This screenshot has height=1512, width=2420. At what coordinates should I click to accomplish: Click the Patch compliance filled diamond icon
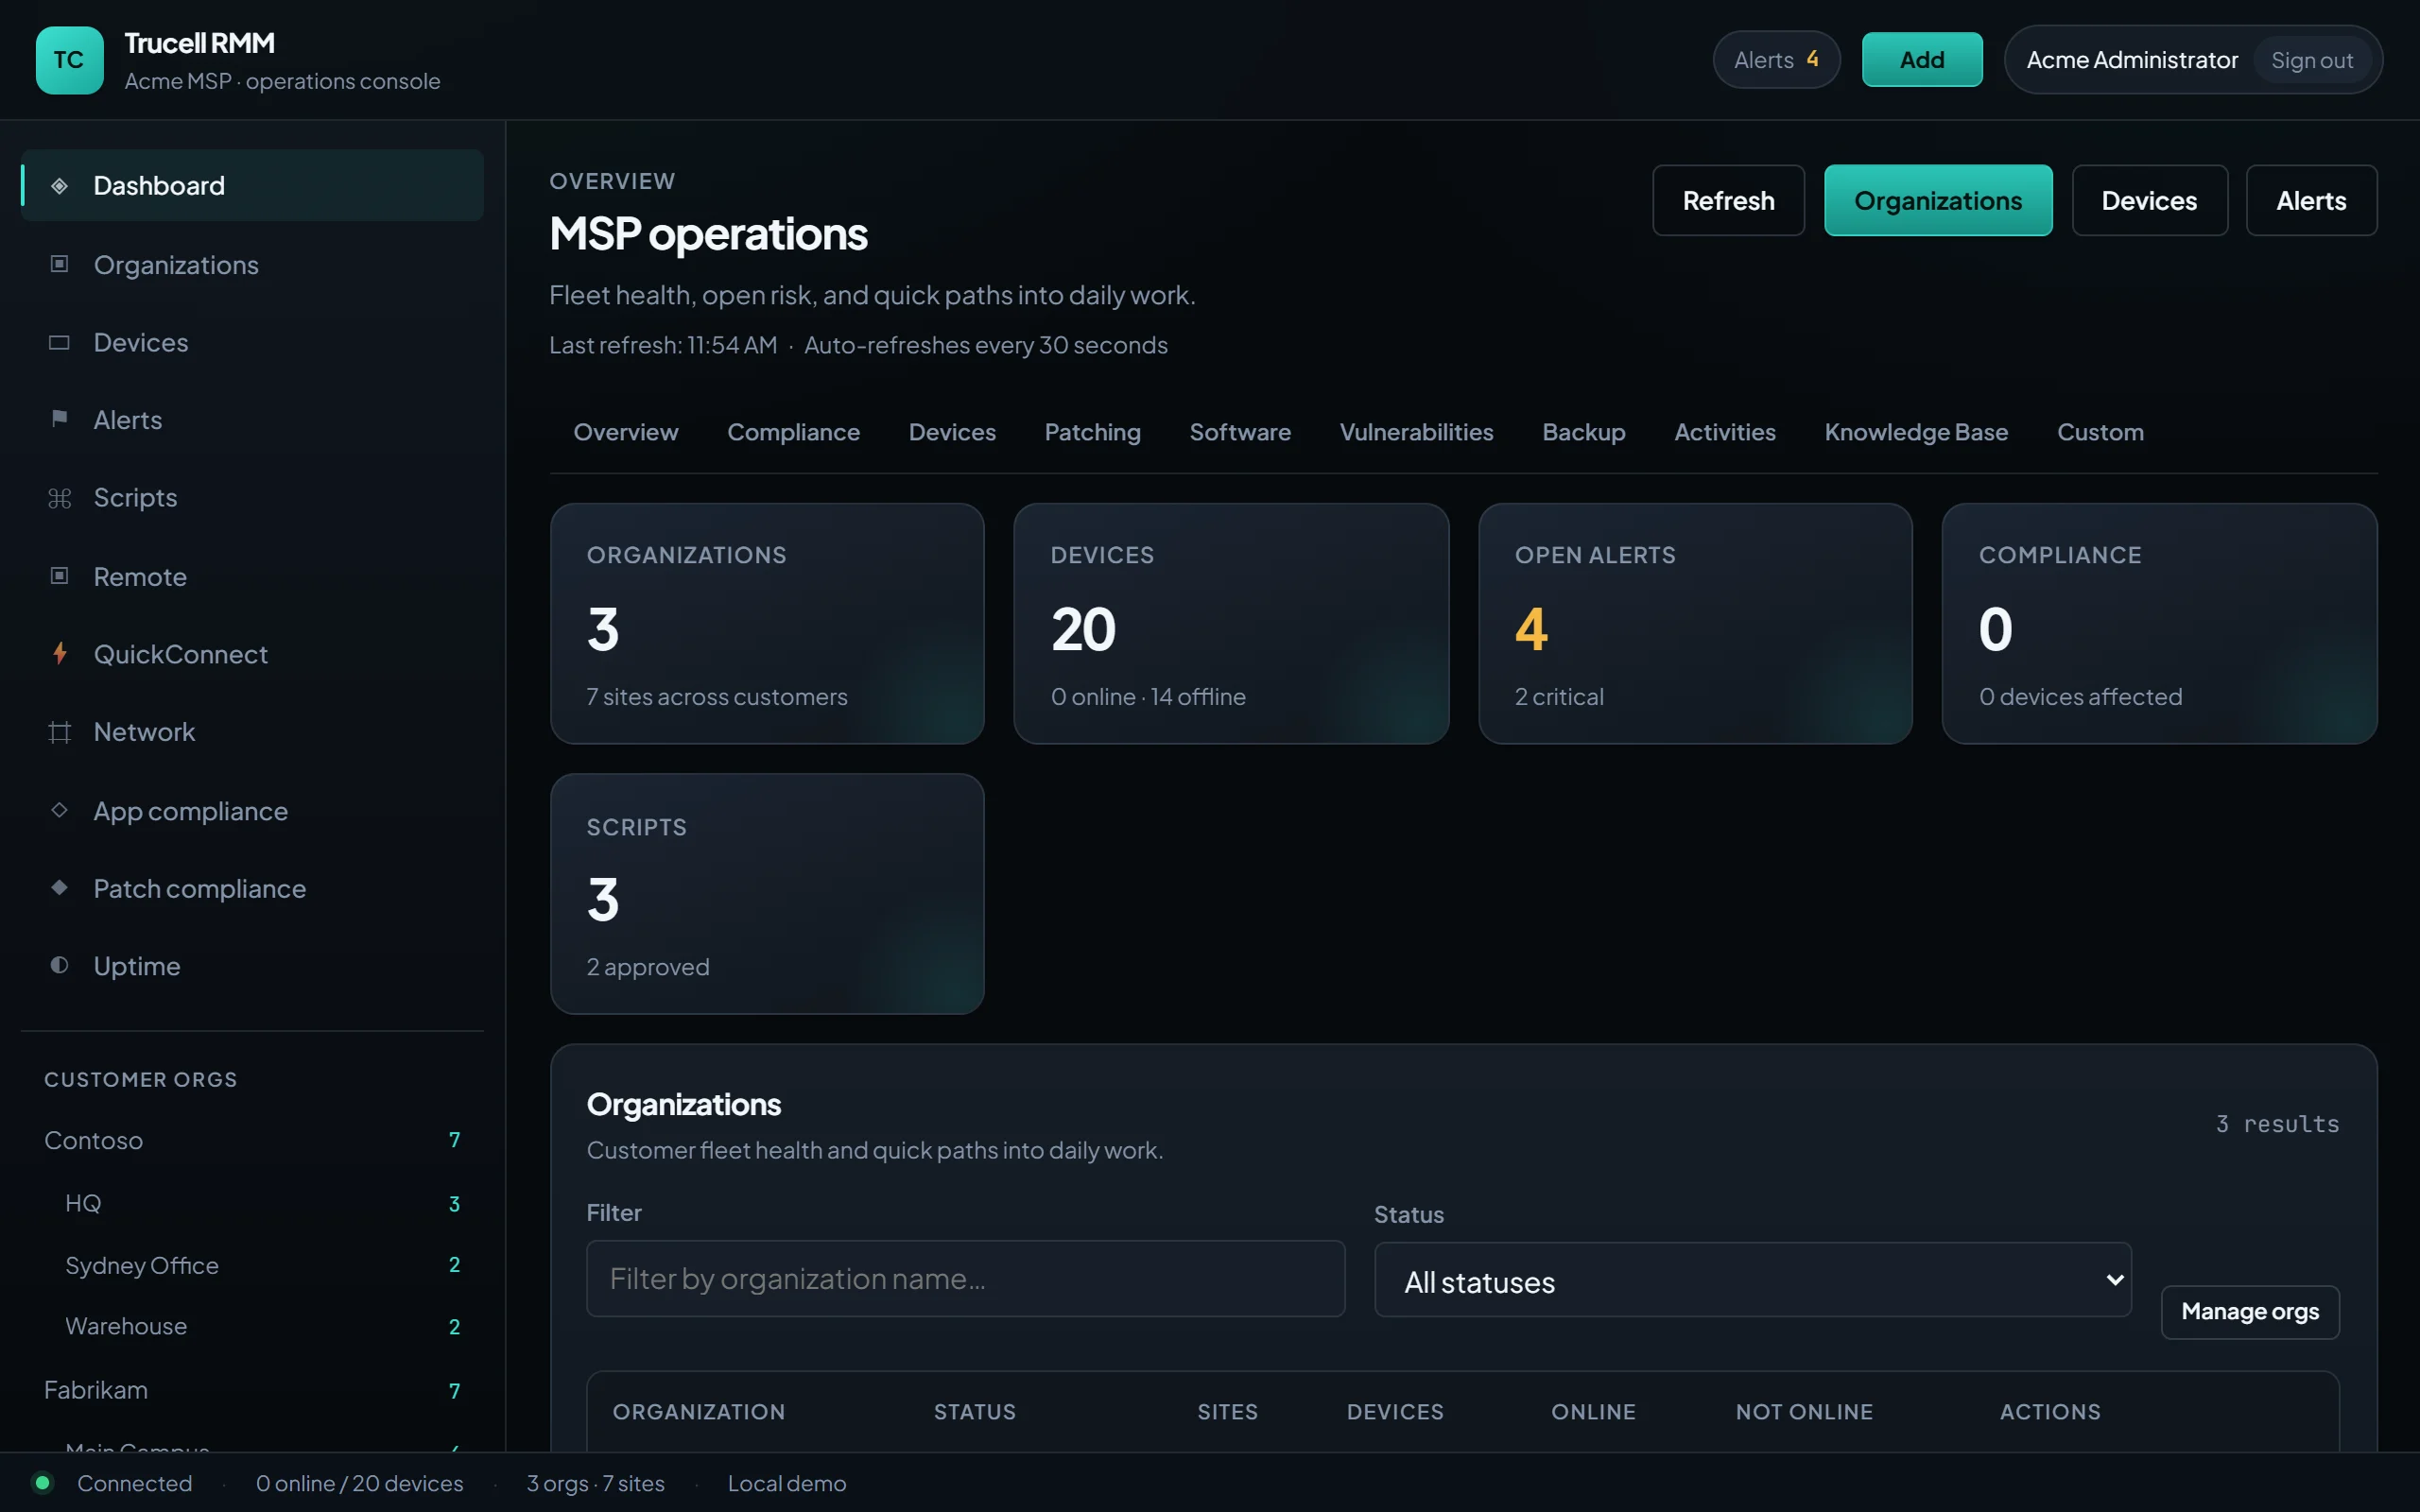tap(59, 888)
